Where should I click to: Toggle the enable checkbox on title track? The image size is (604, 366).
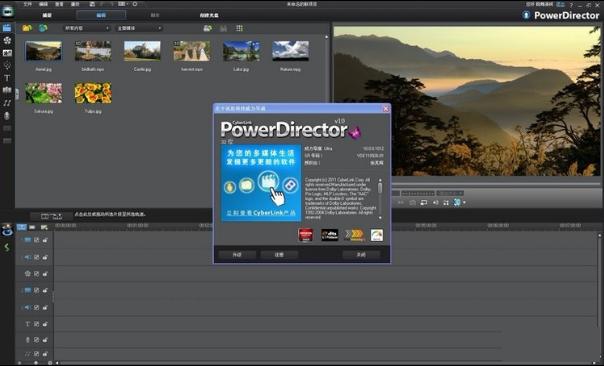click(x=36, y=324)
